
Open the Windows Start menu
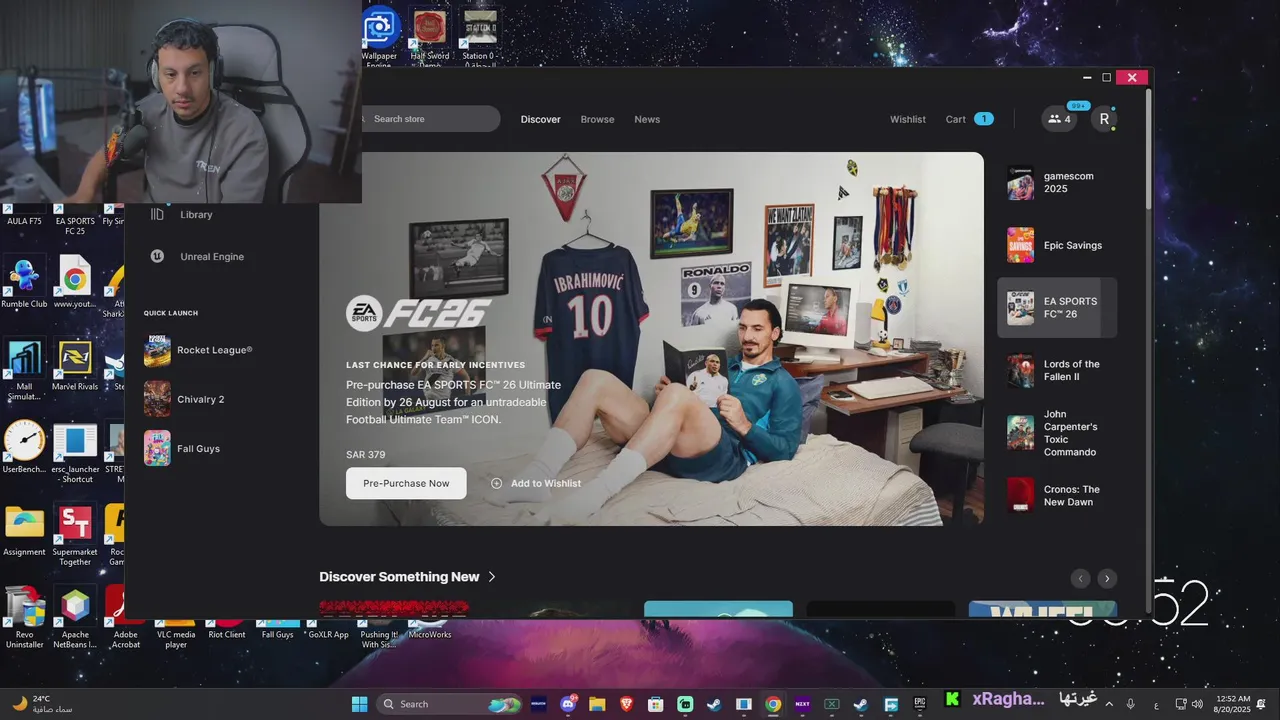(x=359, y=704)
